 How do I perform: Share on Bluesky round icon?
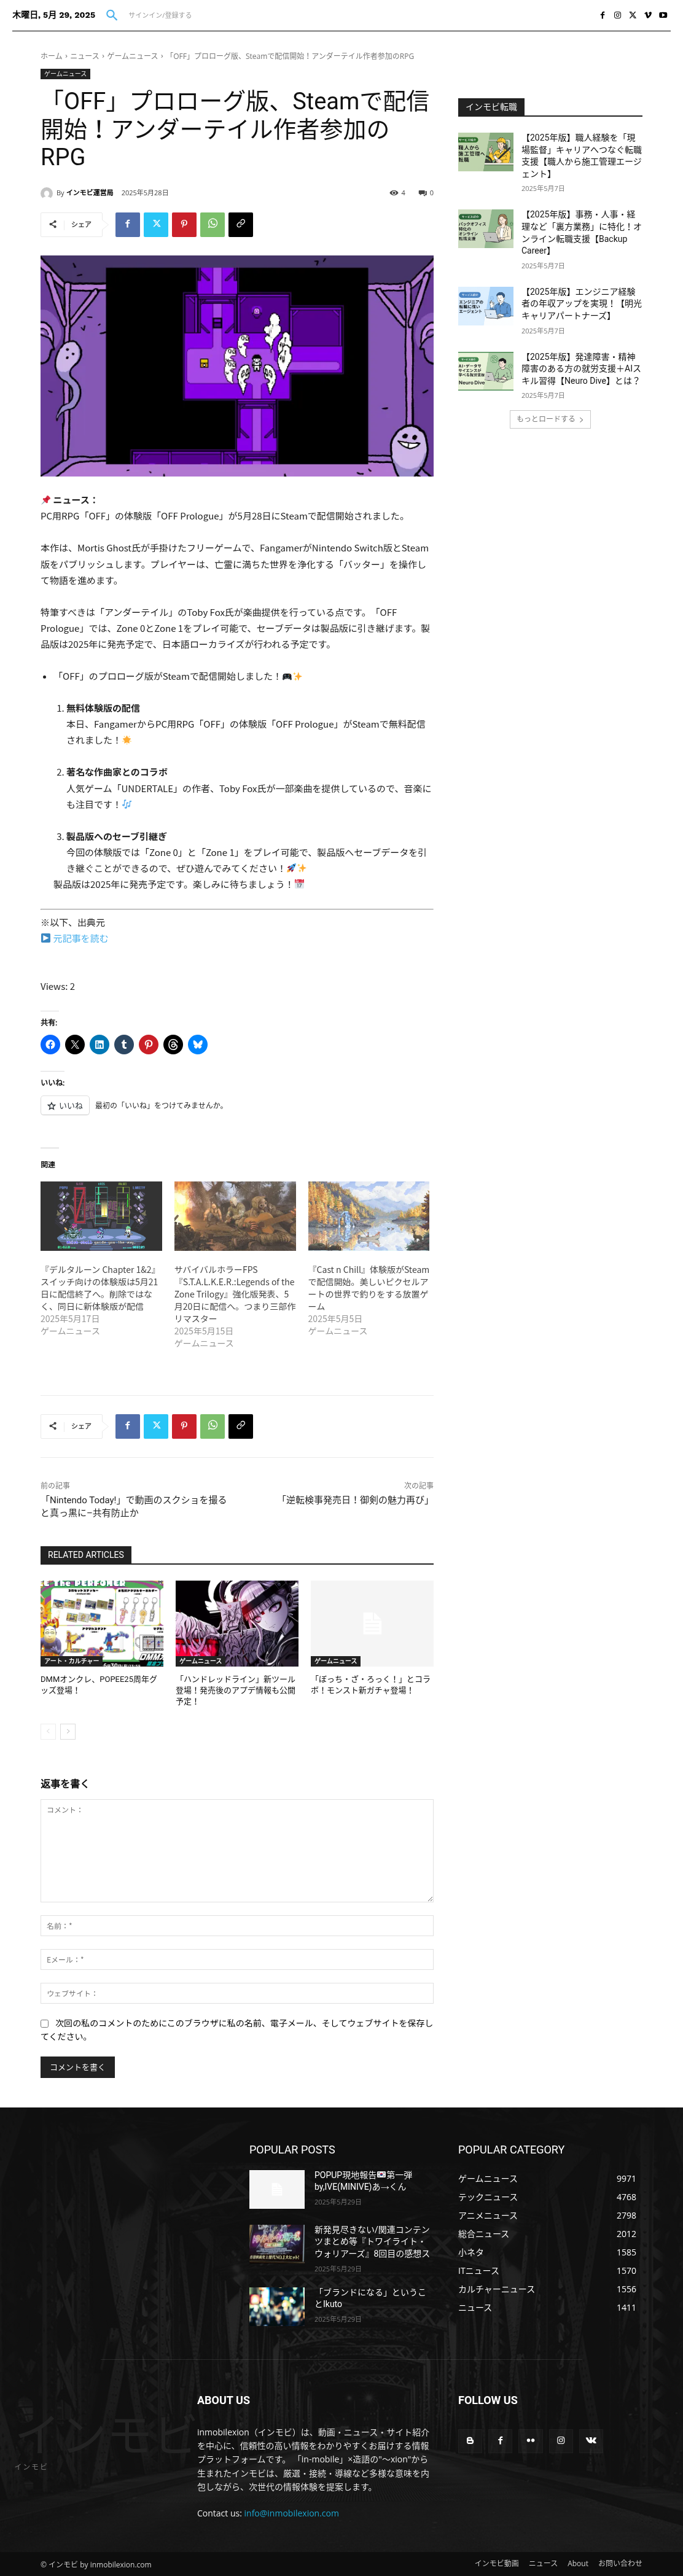(198, 1044)
